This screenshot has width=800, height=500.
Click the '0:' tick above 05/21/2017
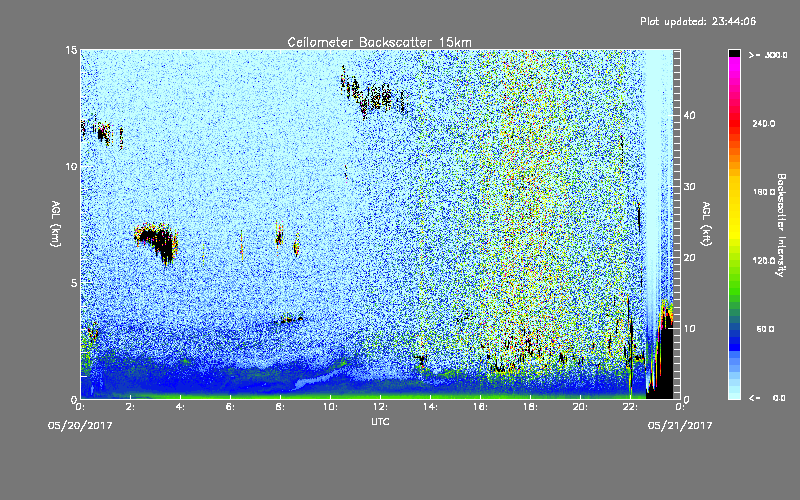coord(680,407)
